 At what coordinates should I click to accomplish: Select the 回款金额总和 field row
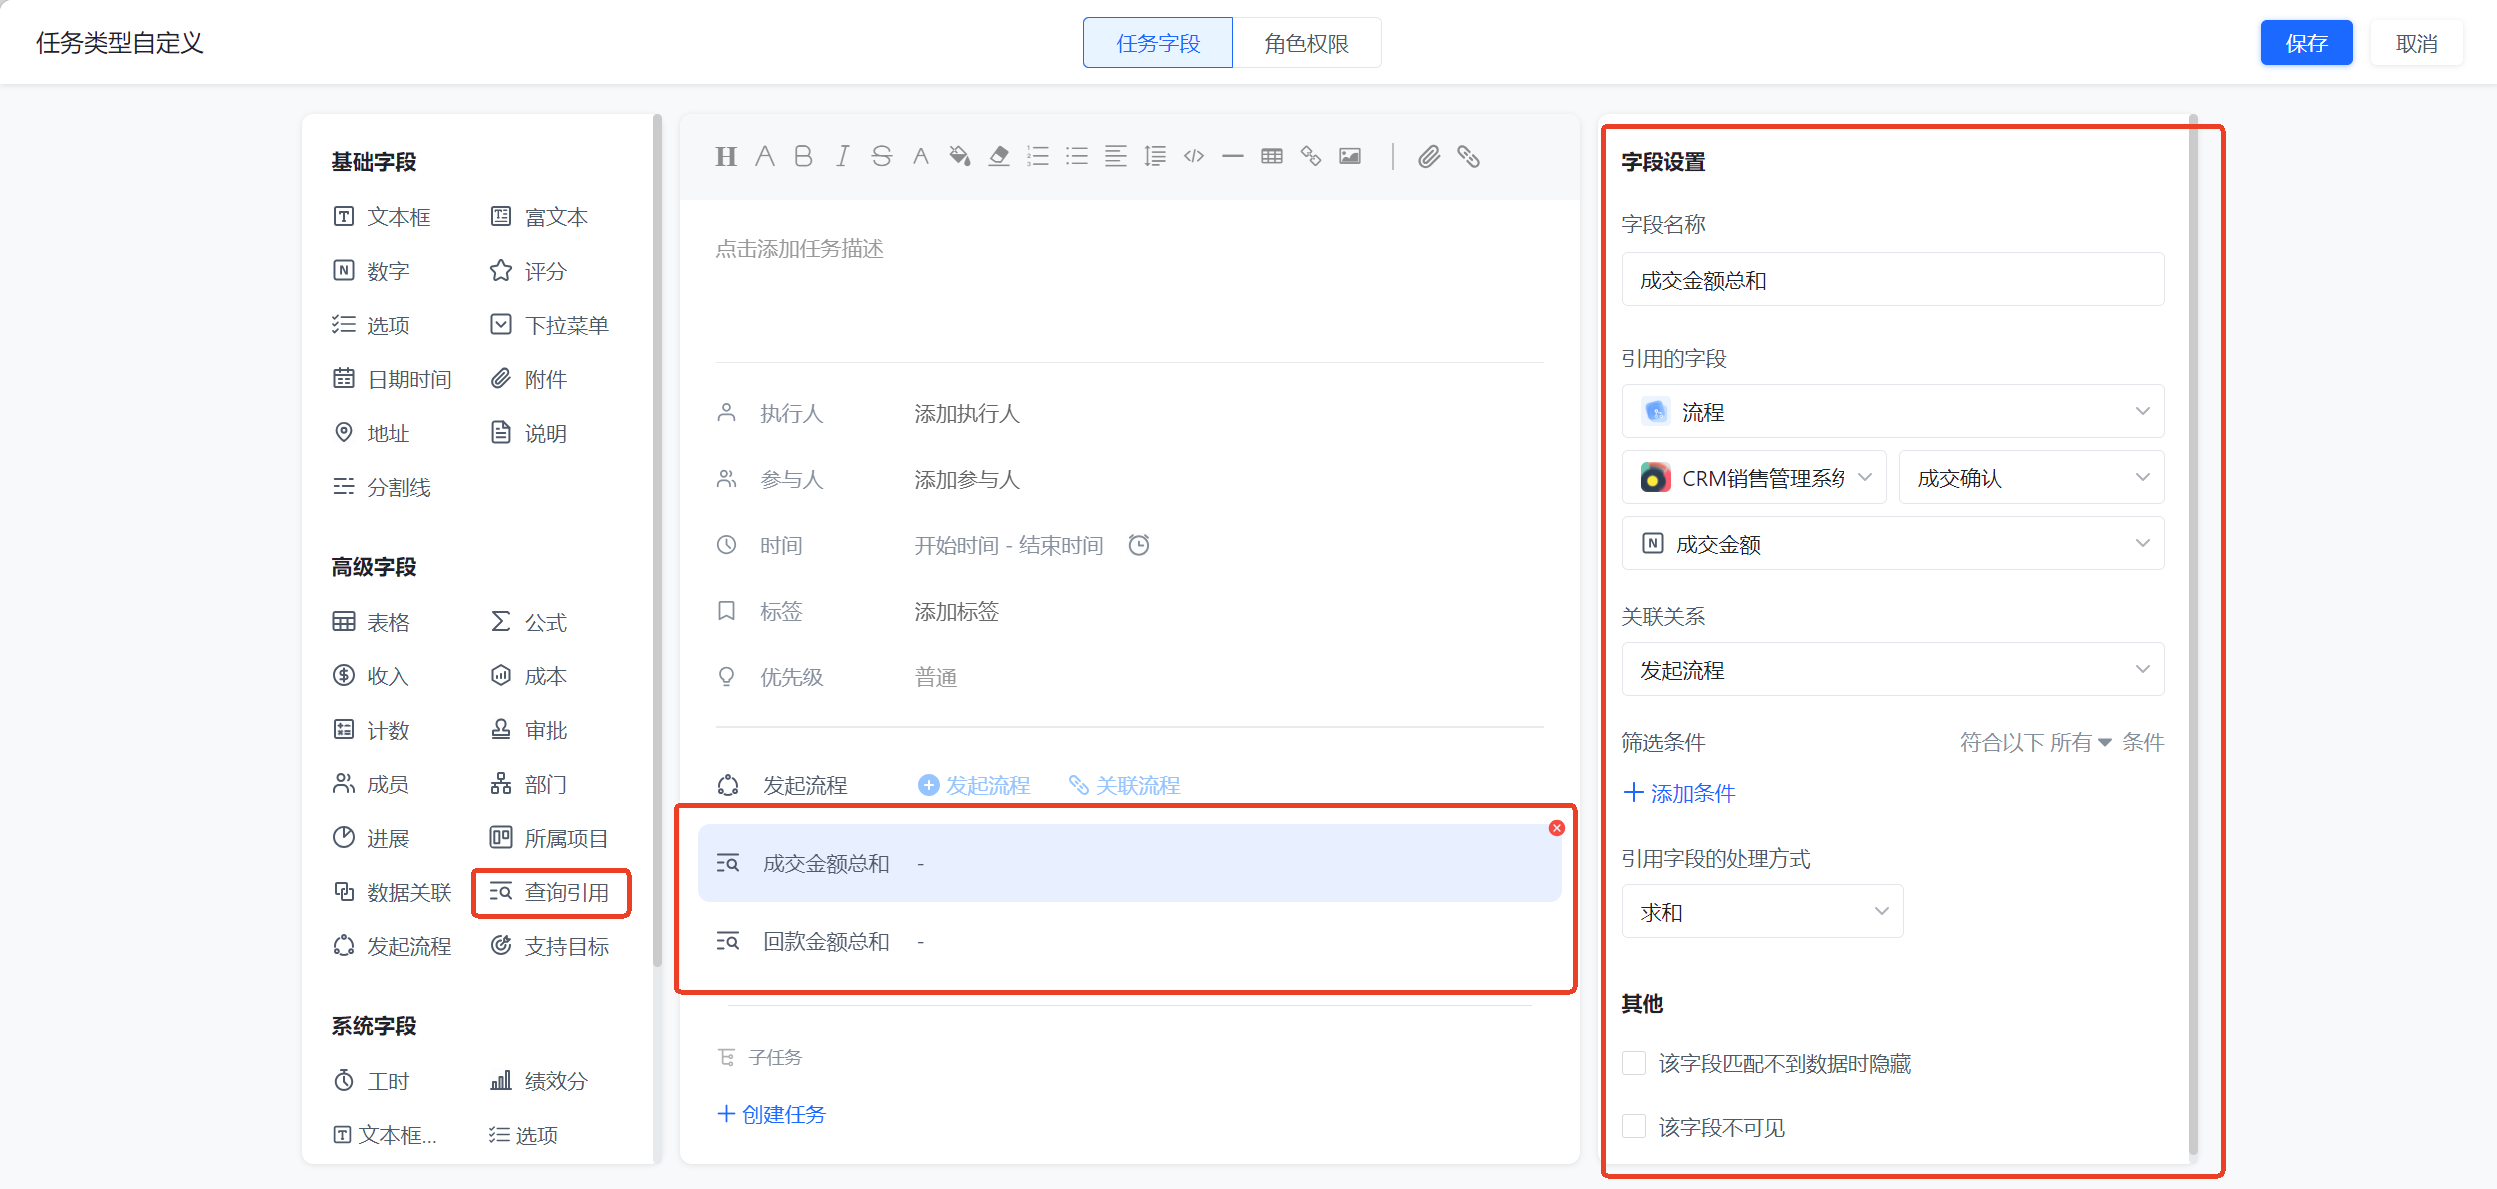[1129, 941]
